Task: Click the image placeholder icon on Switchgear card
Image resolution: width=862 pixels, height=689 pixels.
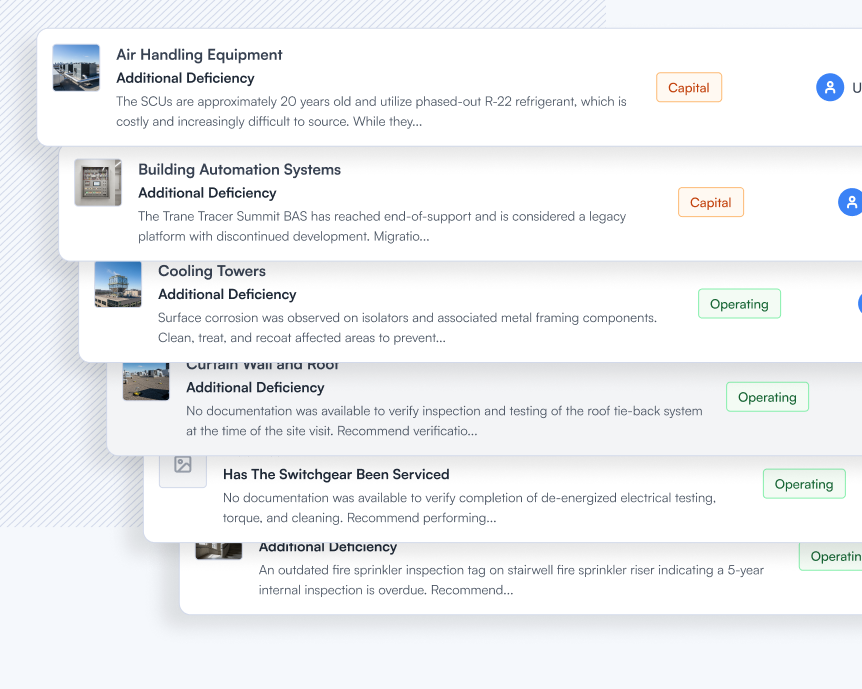Action: pos(183,465)
